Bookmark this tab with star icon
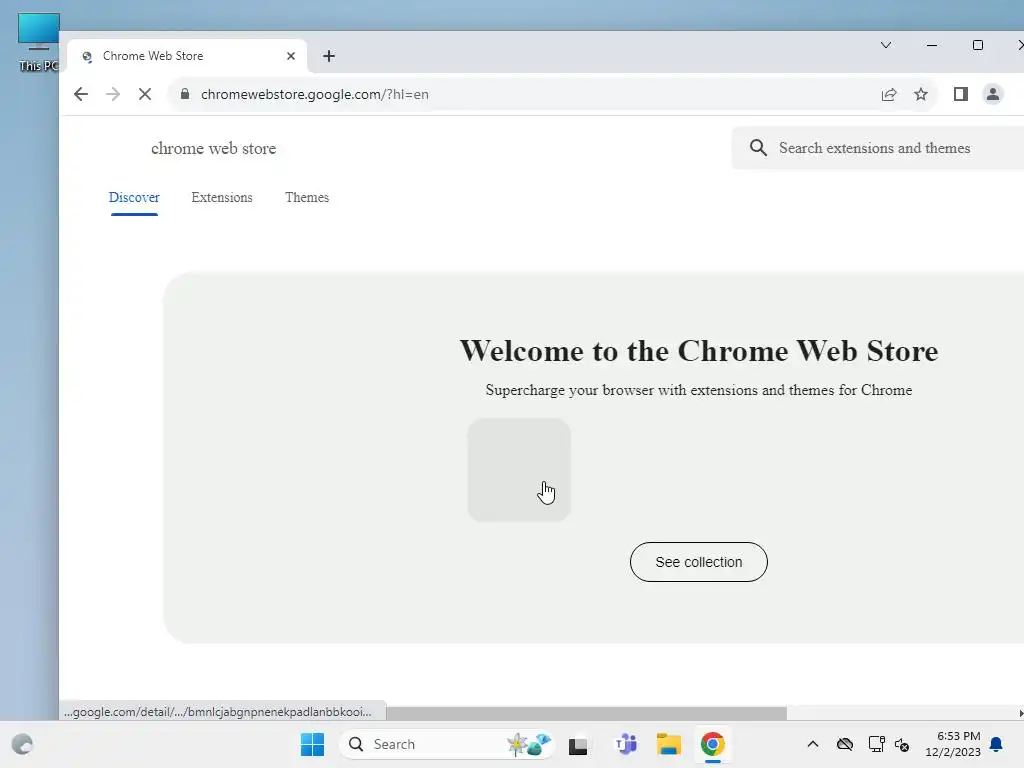Screen dimensions: 1024x768 click(921, 94)
